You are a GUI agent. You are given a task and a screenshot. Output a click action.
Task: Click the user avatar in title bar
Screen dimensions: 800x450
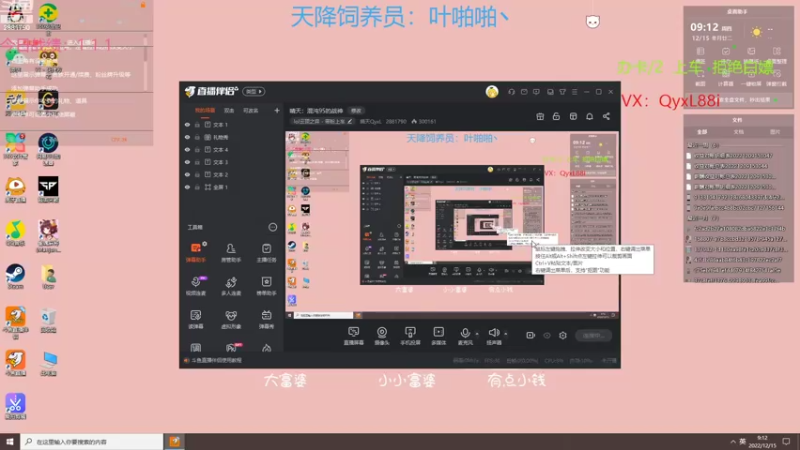point(492,92)
